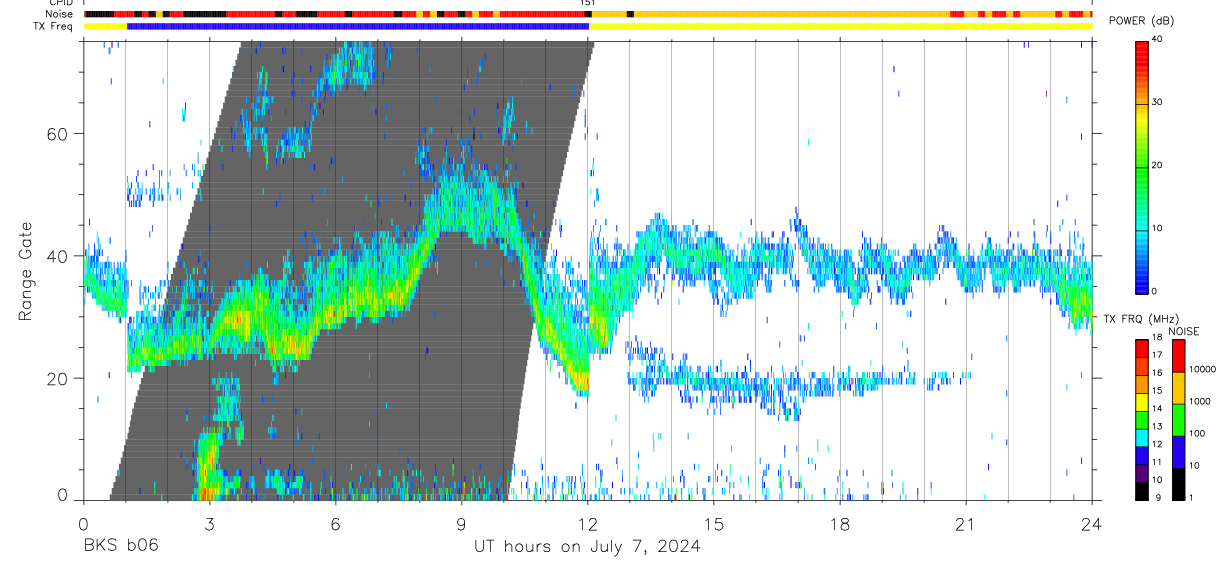
Task: Click the black 9 MHz TX FRQ swatch
Action: 1142,490
